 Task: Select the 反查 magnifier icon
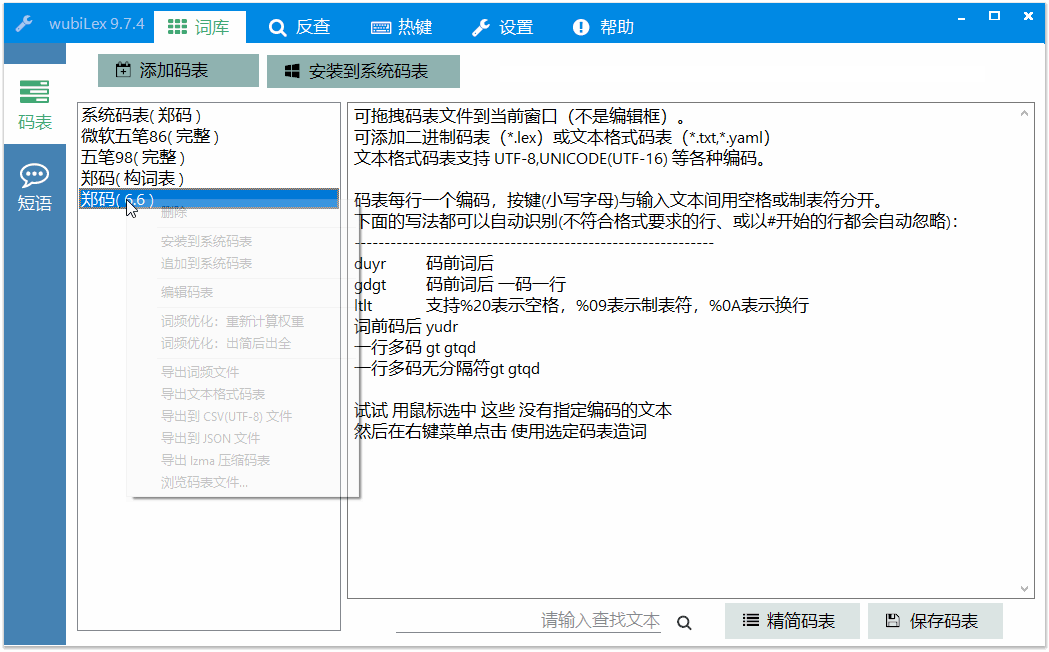point(278,28)
